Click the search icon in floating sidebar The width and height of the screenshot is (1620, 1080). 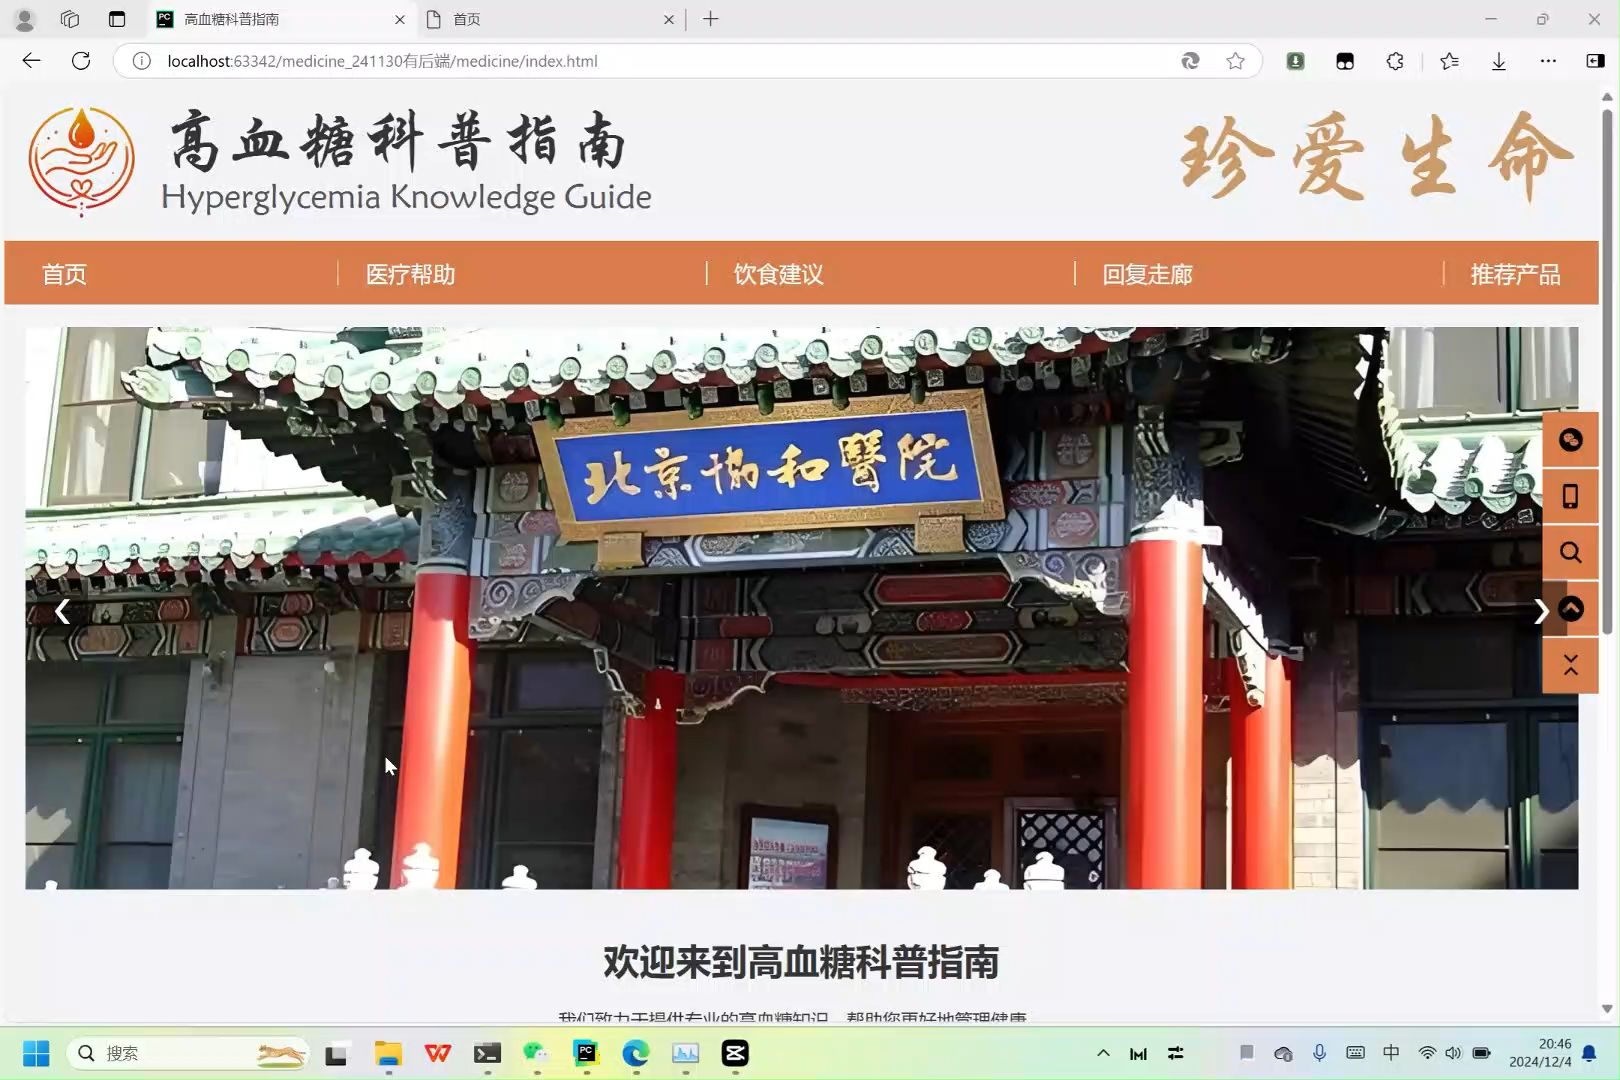click(1570, 552)
